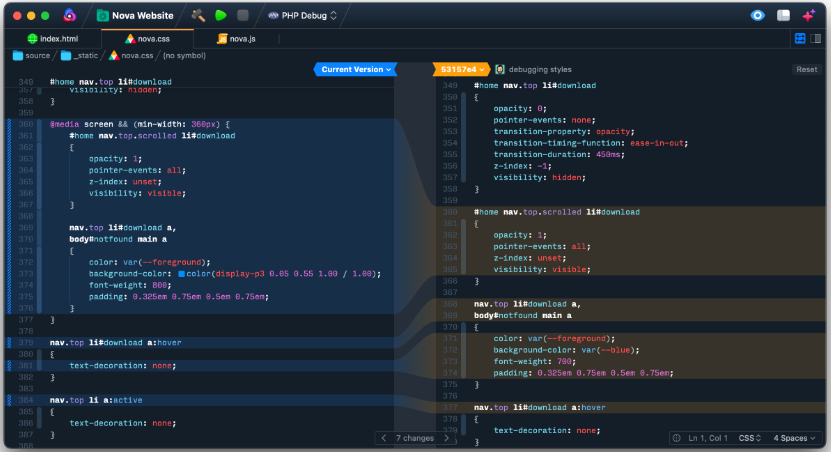Toggle the split editor sidebar icon
The image size is (831, 452).
point(816,38)
